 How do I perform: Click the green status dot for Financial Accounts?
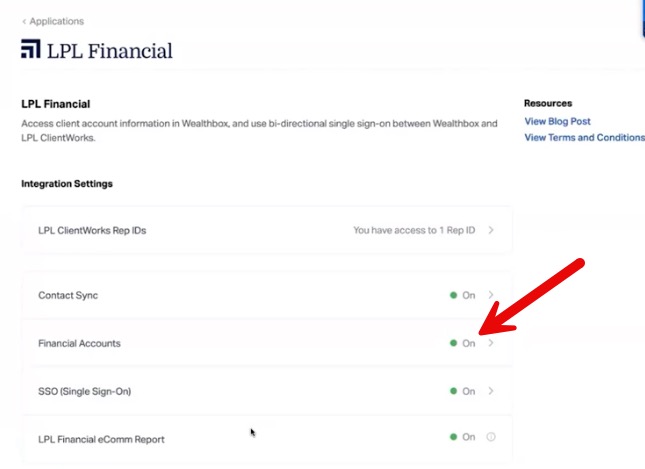(x=454, y=343)
